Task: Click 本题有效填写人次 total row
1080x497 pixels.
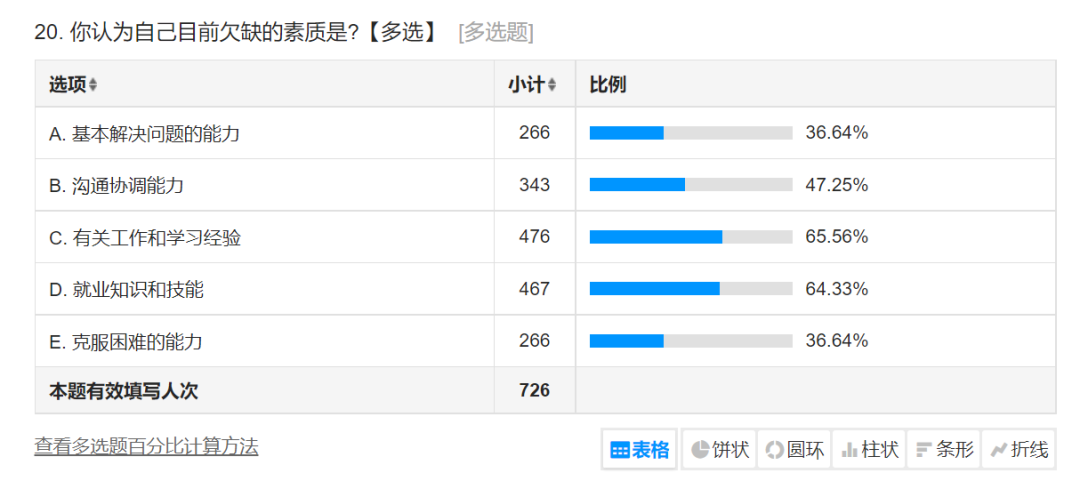Action: coord(124,391)
